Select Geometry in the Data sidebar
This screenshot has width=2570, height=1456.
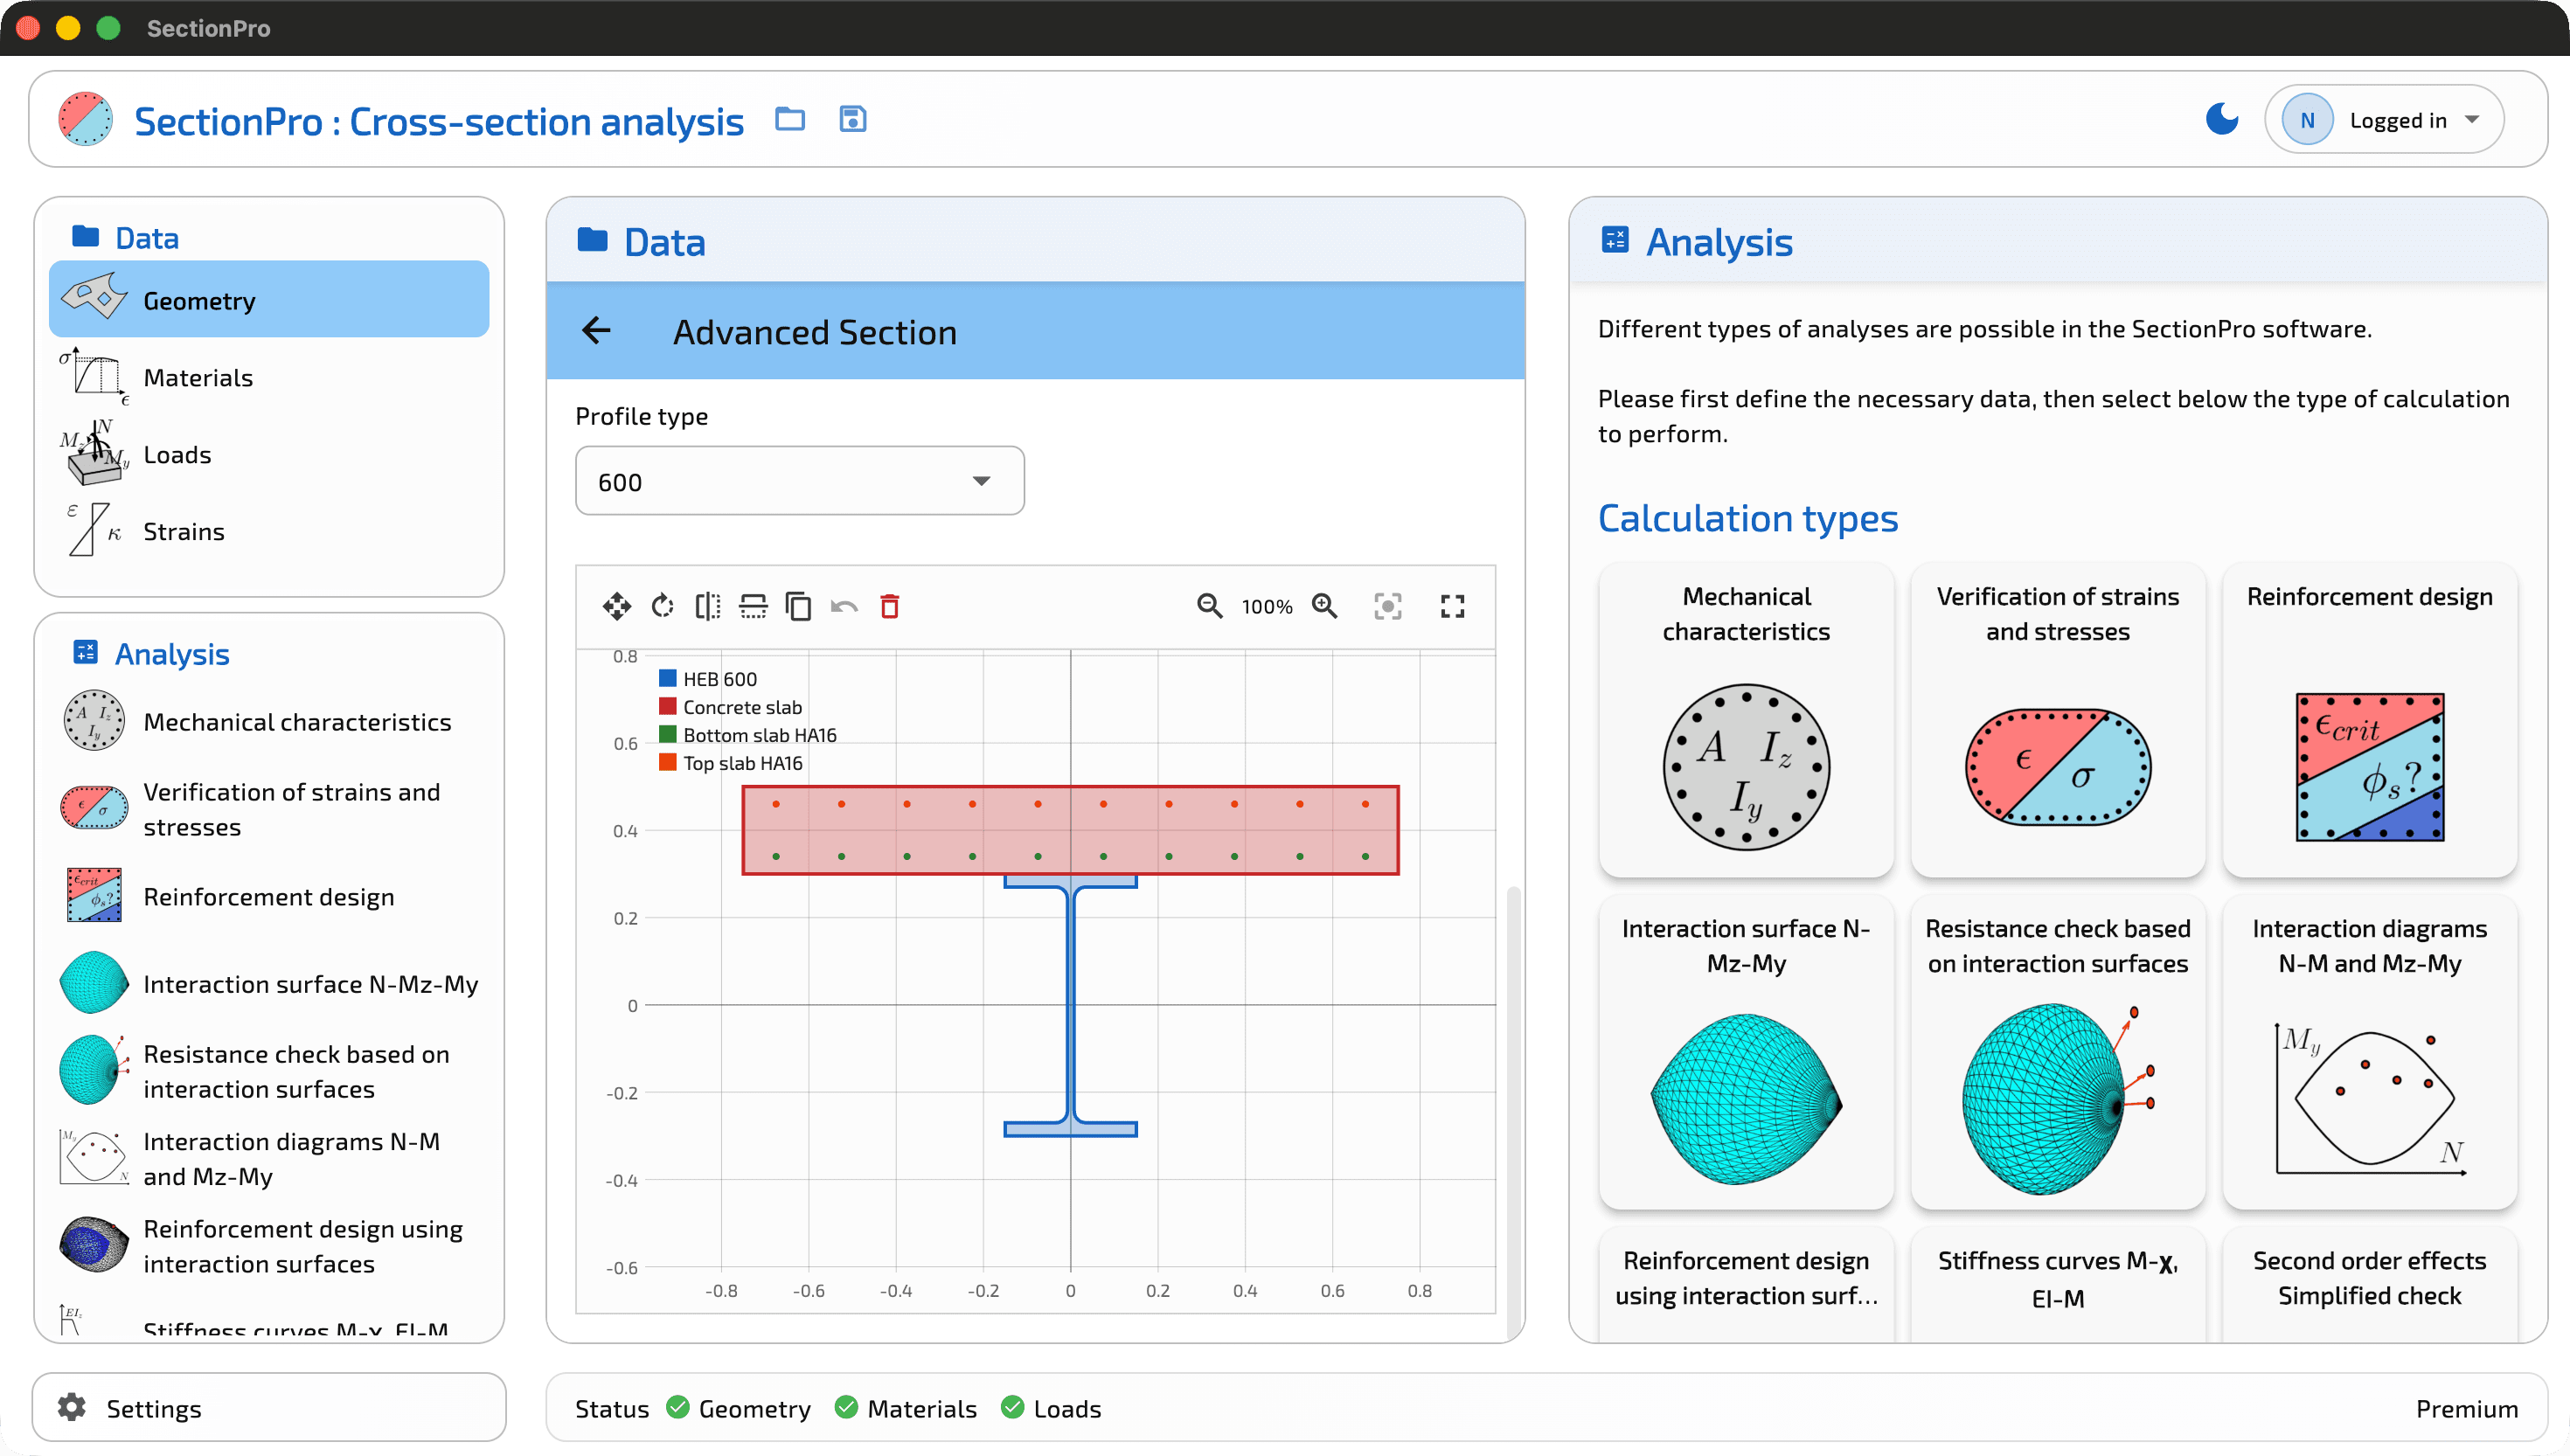(x=269, y=300)
